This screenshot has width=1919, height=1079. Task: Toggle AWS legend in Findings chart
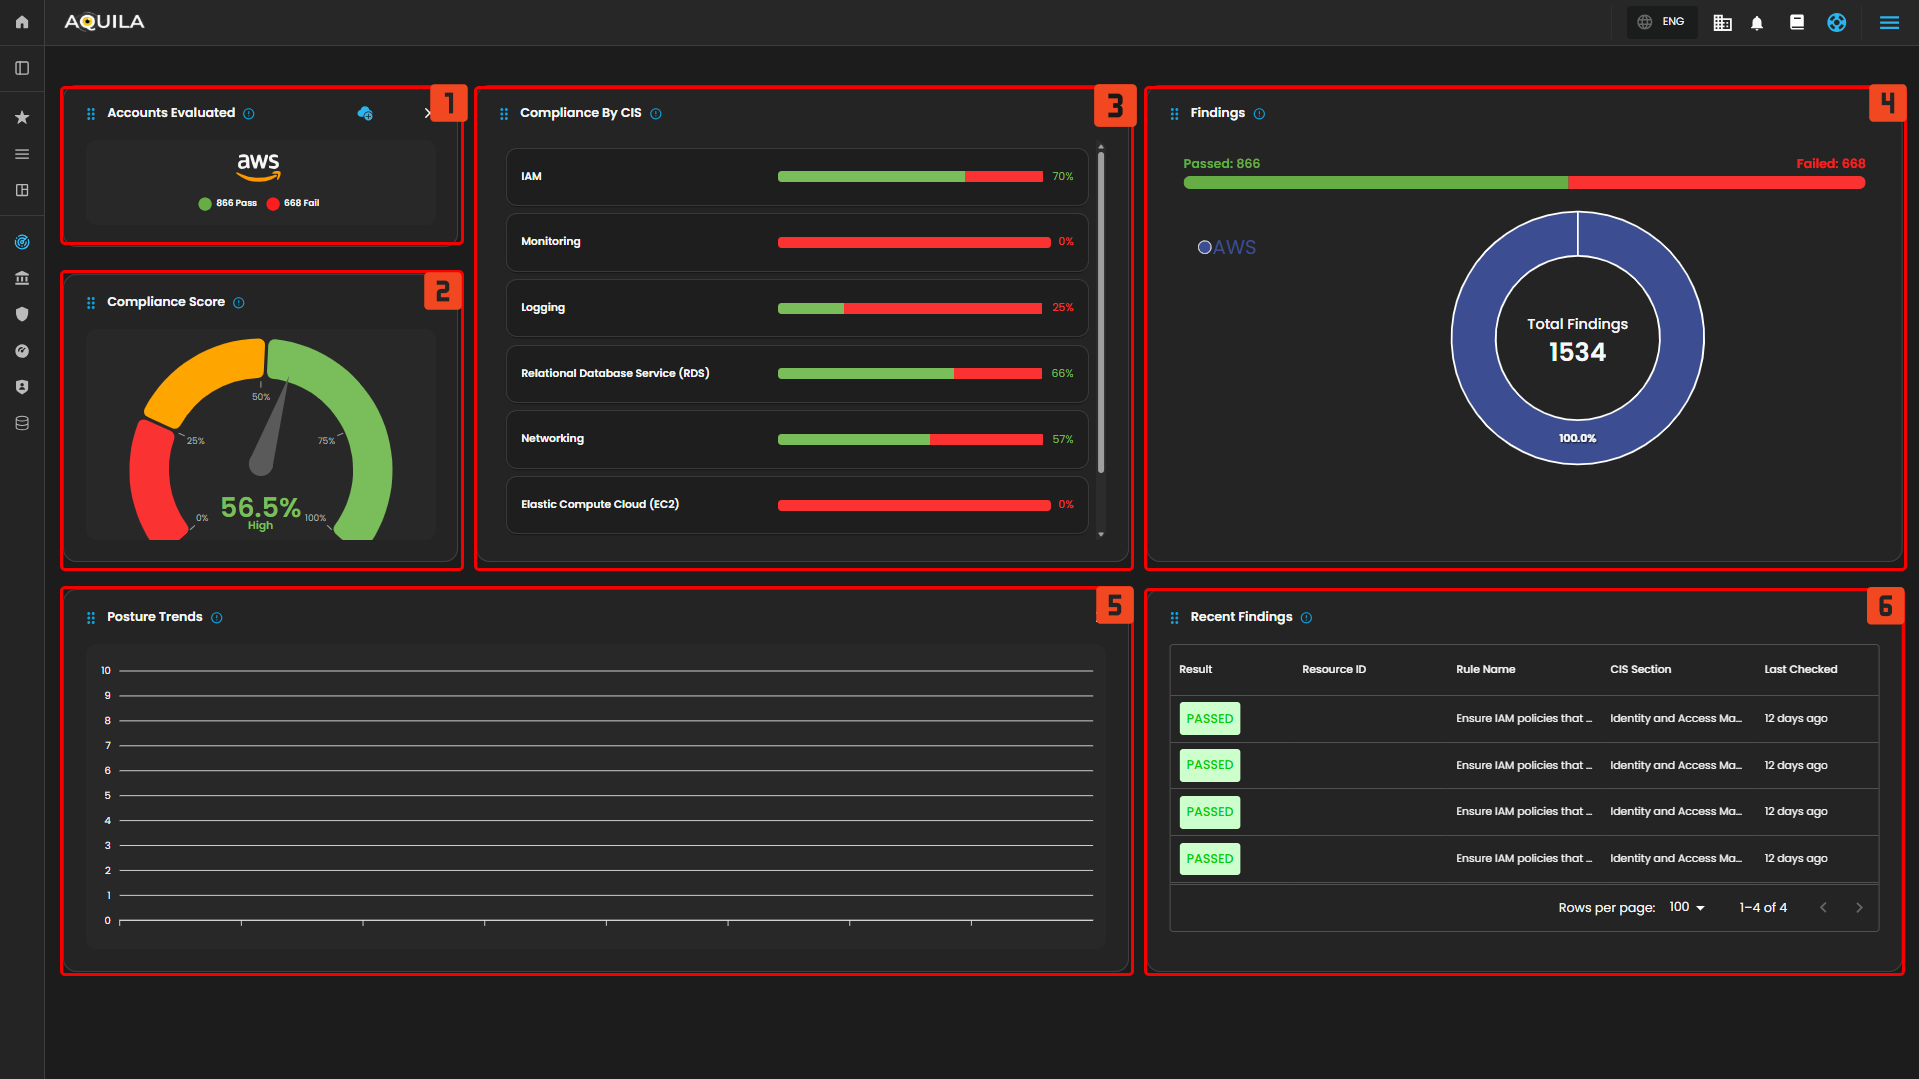click(x=1226, y=247)
